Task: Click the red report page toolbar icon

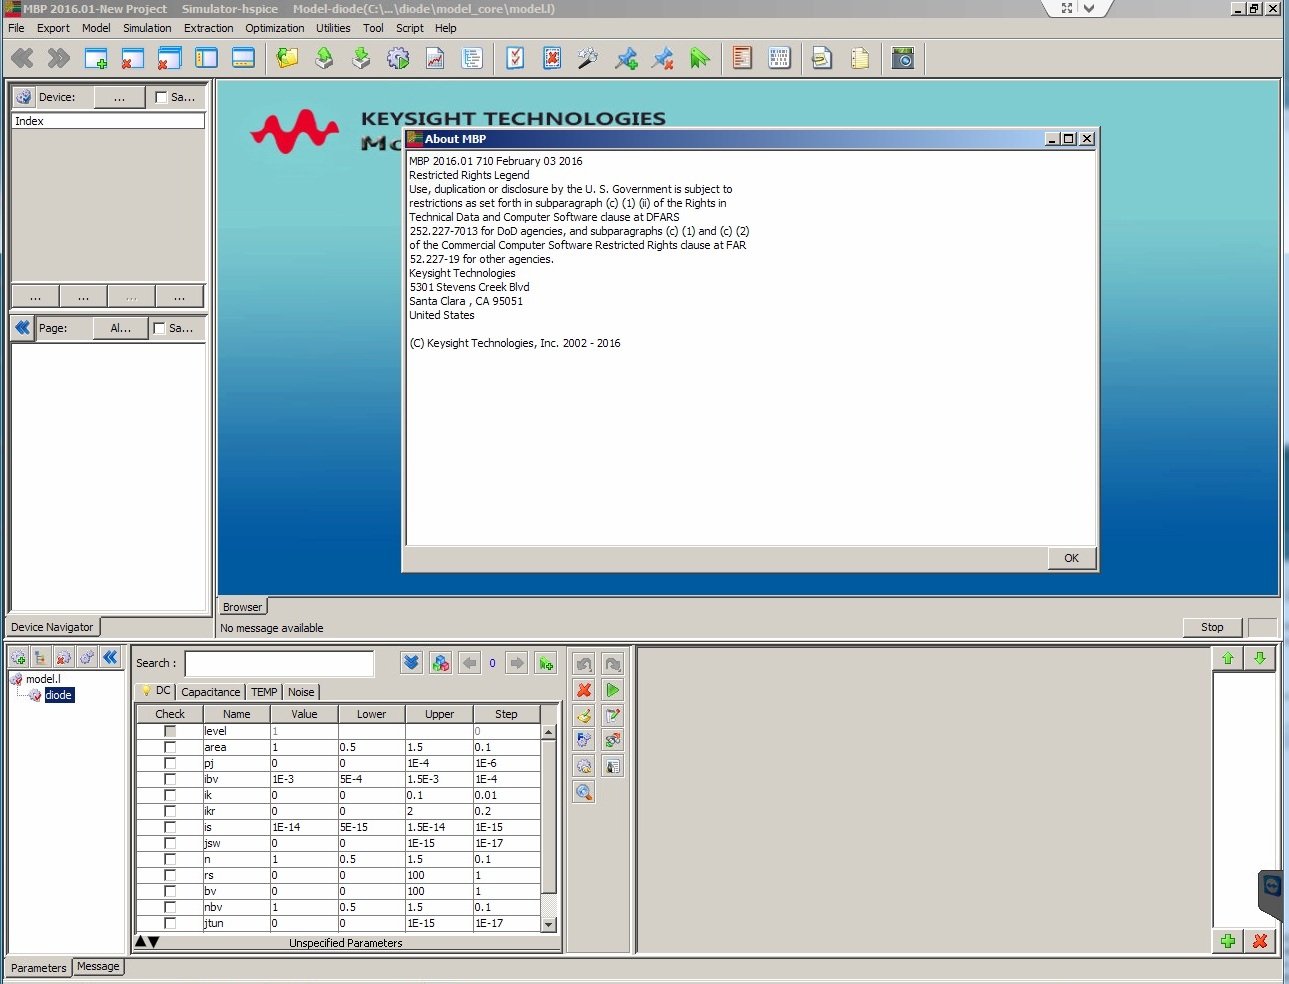Action: pyautogui.click(x=742, y=58)
